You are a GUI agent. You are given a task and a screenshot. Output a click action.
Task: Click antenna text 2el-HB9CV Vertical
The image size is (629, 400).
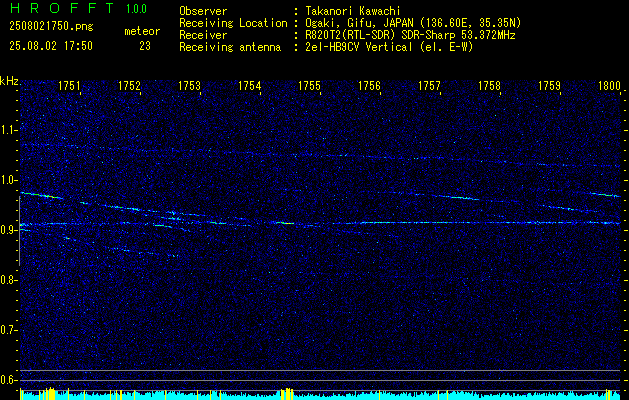pos(359,47)
